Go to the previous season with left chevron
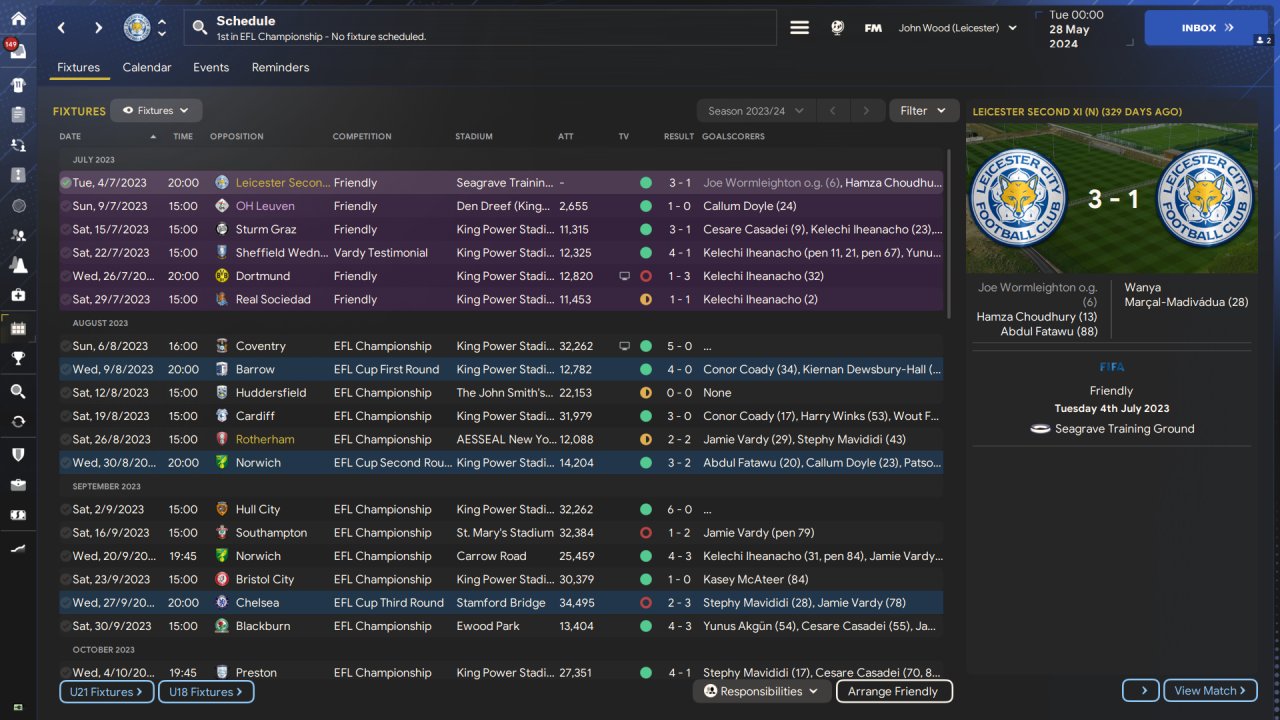Image resolution: width=1280 pixels, height=720 pixels. [x=833, y=111]
